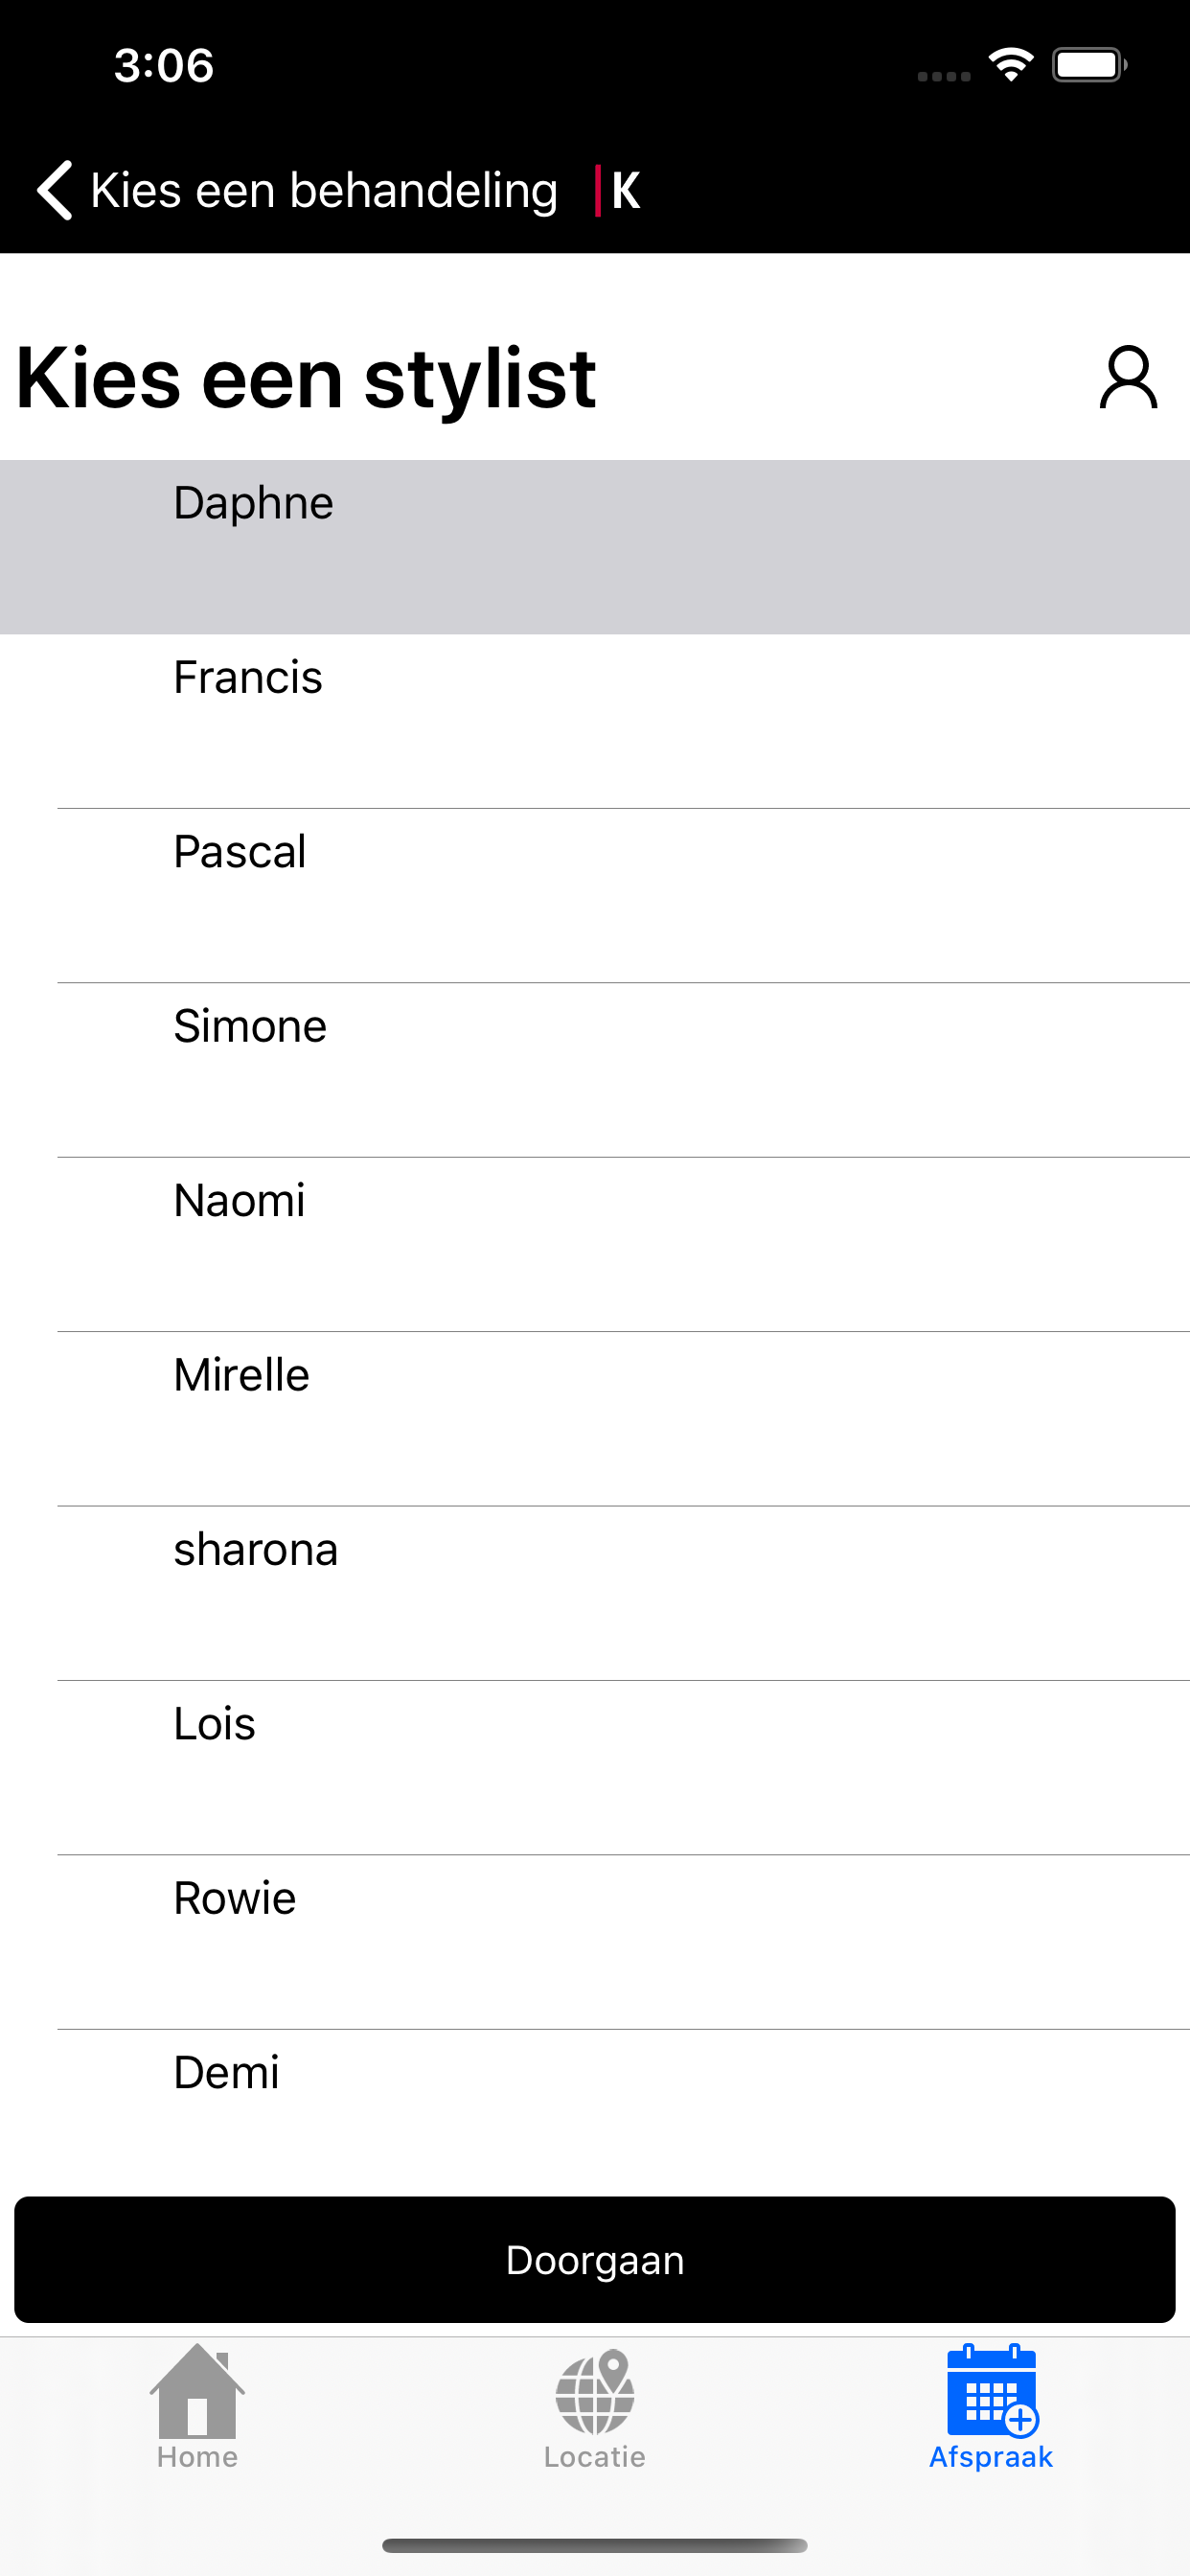1190x2576 pixels.
Task: Tap the K logo in header
Action: click(618, 190)
